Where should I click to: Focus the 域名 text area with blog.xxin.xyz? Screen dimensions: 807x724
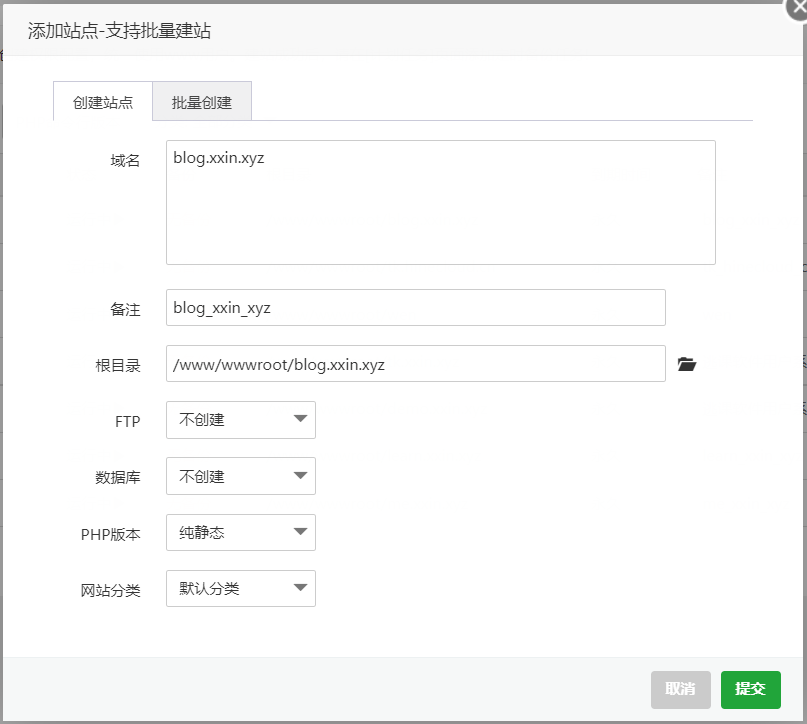[x=440, y=202]
